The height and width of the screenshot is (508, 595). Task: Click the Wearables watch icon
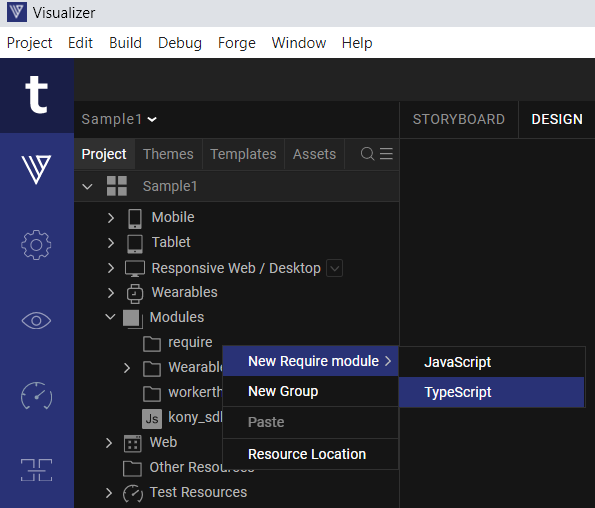(135, 294)
